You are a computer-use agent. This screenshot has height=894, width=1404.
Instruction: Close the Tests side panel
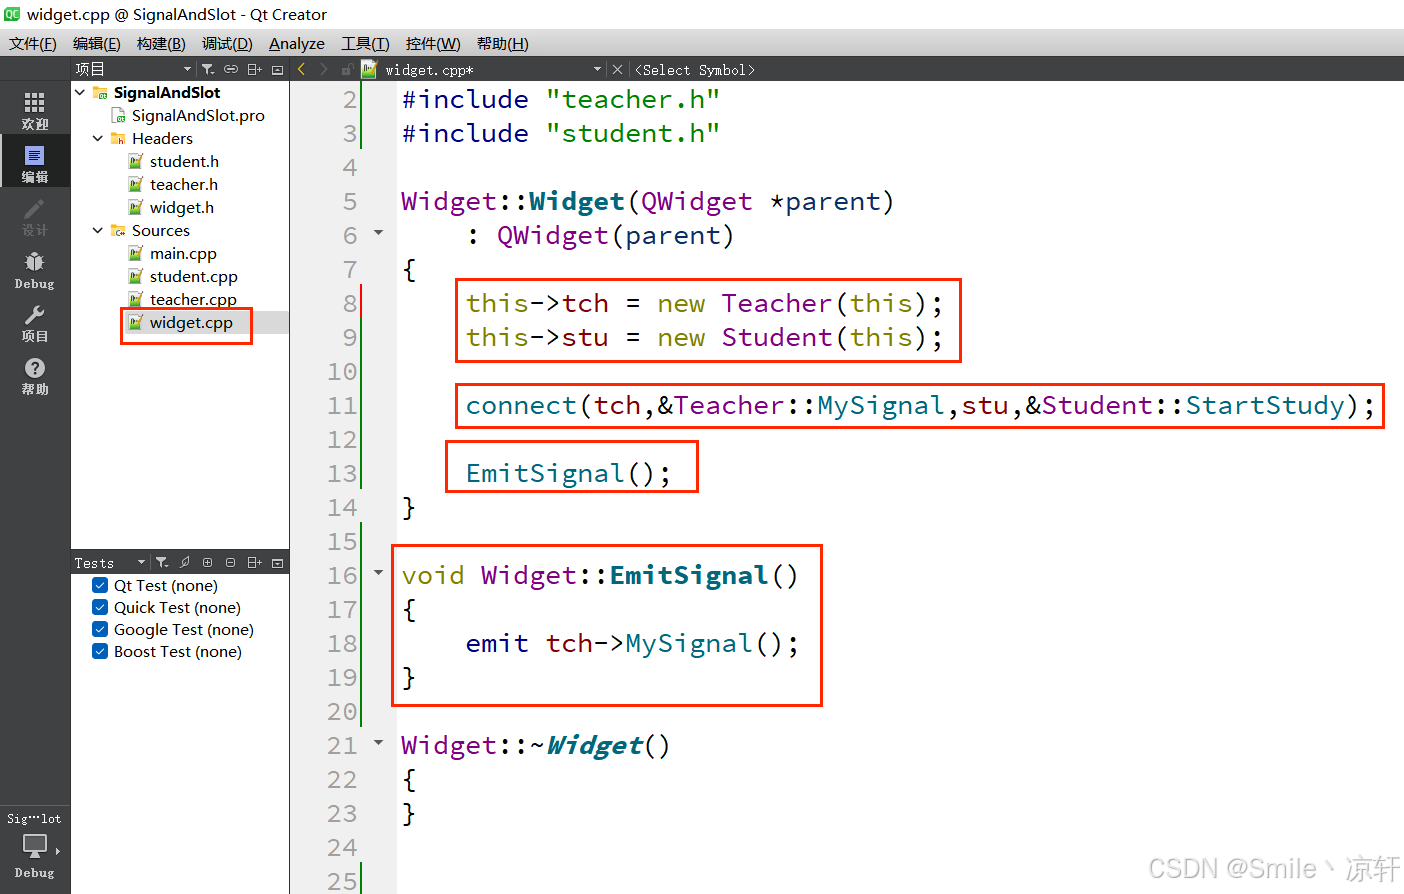(278, 563)
